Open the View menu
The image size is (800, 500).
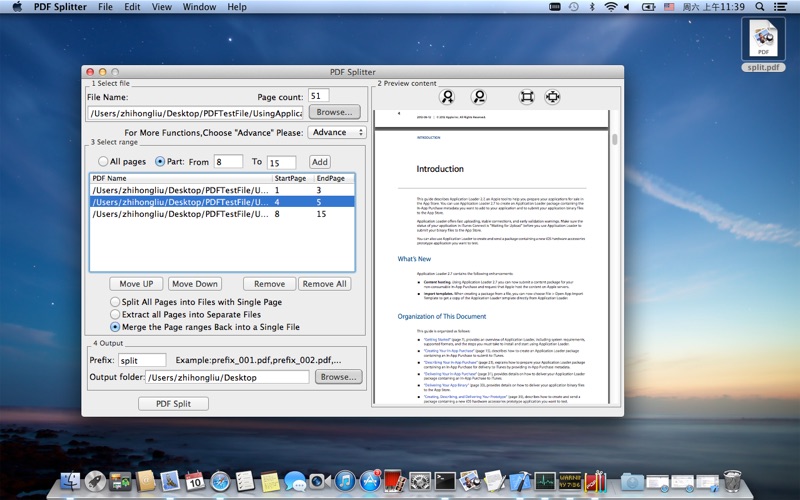162,7
